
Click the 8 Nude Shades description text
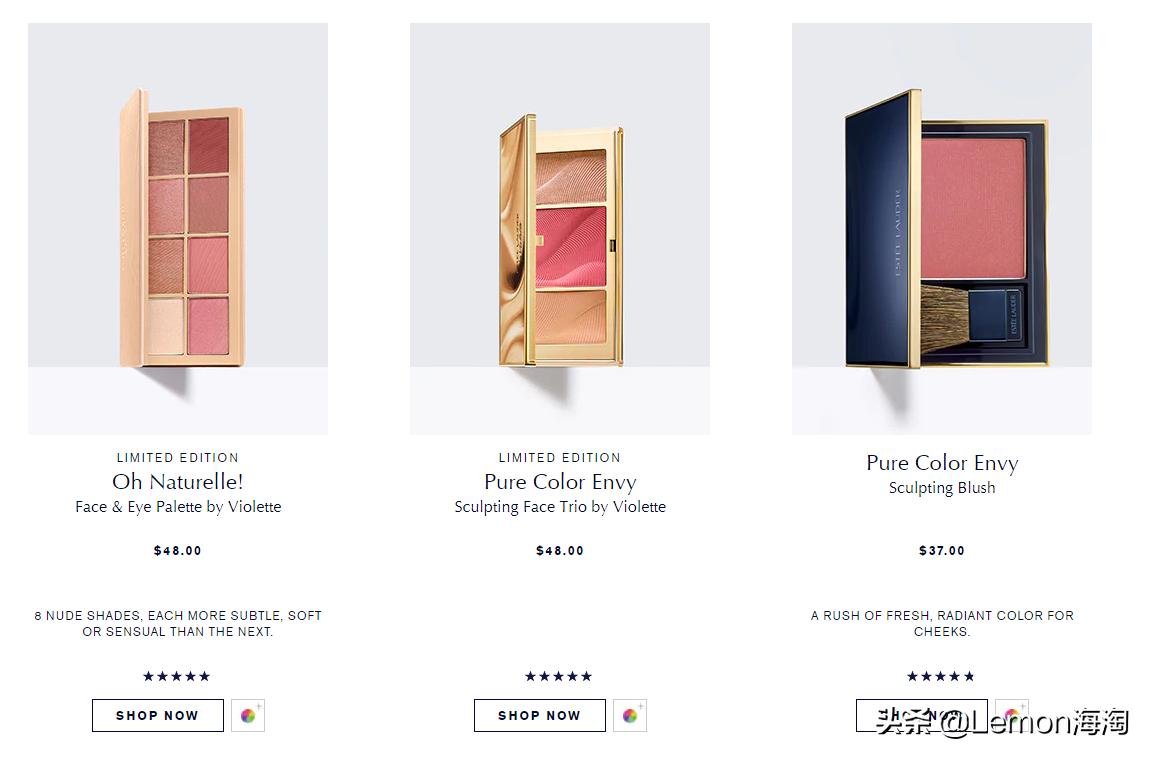coord(178,623)
